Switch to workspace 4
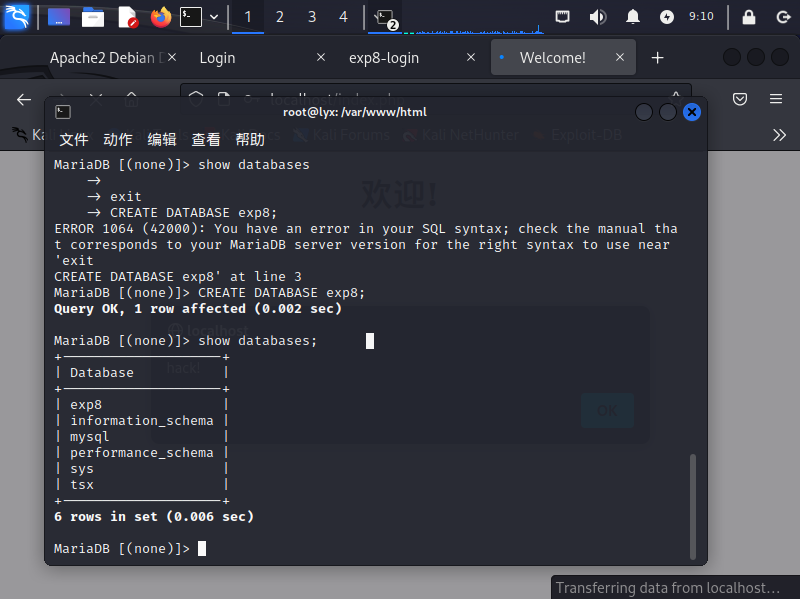Image resolution: width=800 pixels, height=599 pixels. tap(343, 17)
